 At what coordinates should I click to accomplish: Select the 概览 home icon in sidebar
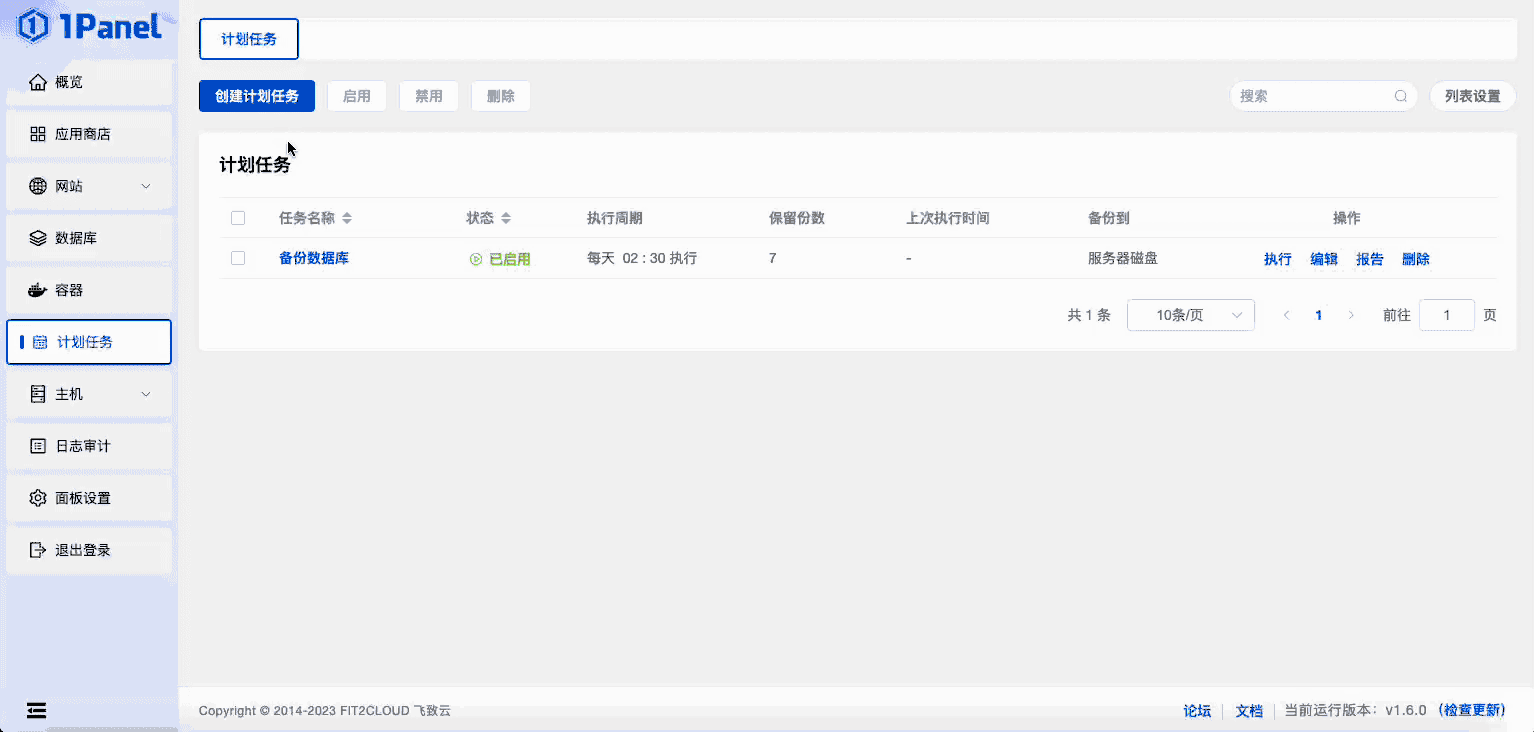[37, 81]
